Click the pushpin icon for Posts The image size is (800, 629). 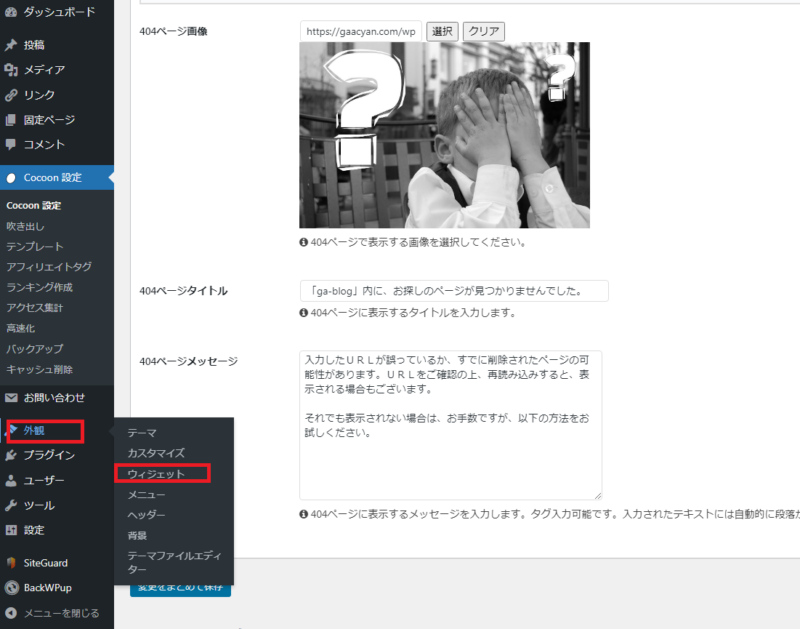[x=11, y=45]
